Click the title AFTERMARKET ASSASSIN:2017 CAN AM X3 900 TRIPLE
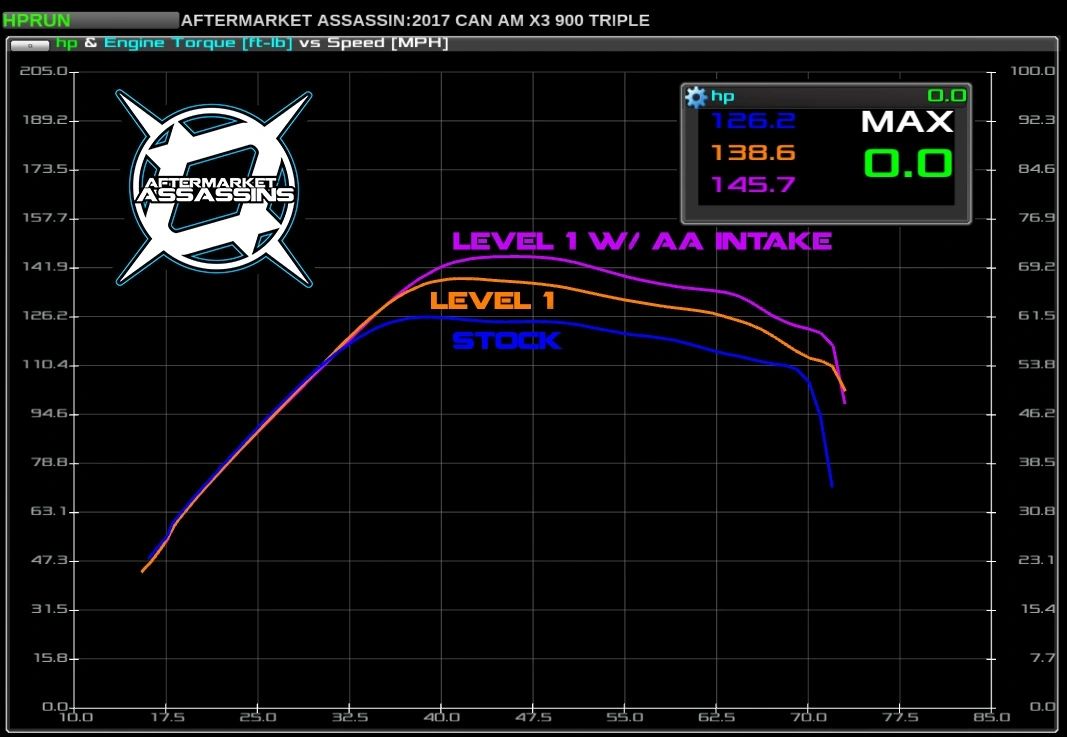This screenshot has width=1067, height=737. pyautogui.click(x=415, y=20)
